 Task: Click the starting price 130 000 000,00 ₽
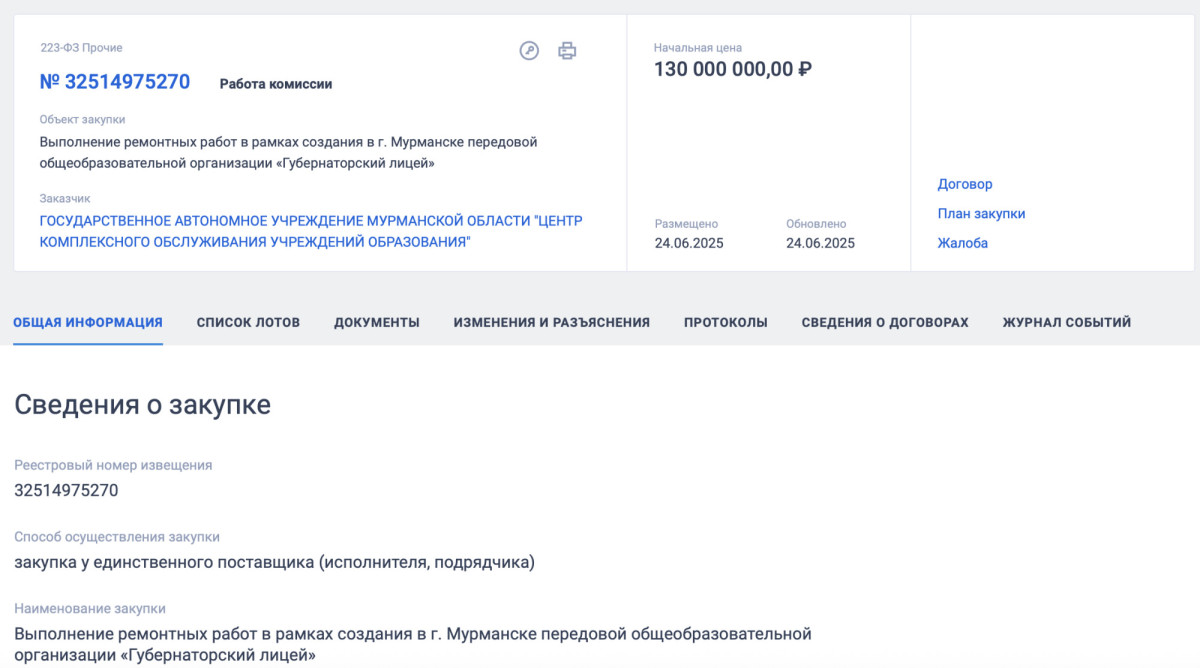coord(733,69)
